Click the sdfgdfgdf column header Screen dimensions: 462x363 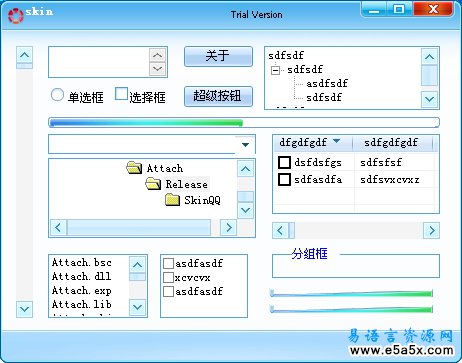tap(393, 143)
